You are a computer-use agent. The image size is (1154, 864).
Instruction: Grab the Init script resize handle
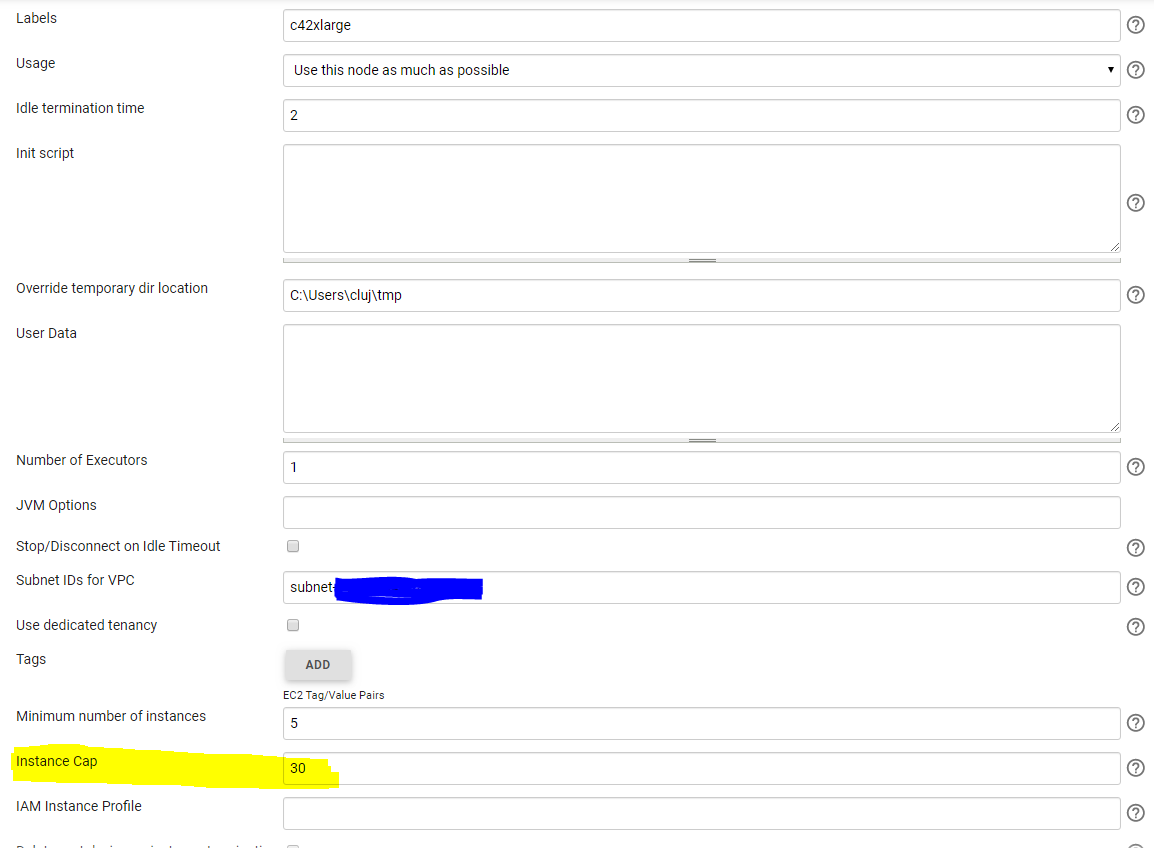pos(702,260)
